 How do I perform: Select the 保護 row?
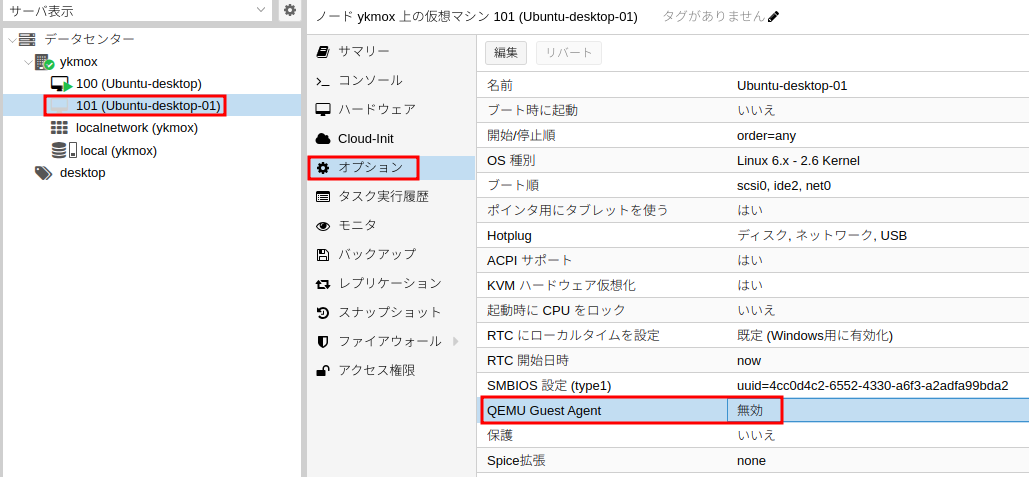point(753,435)
